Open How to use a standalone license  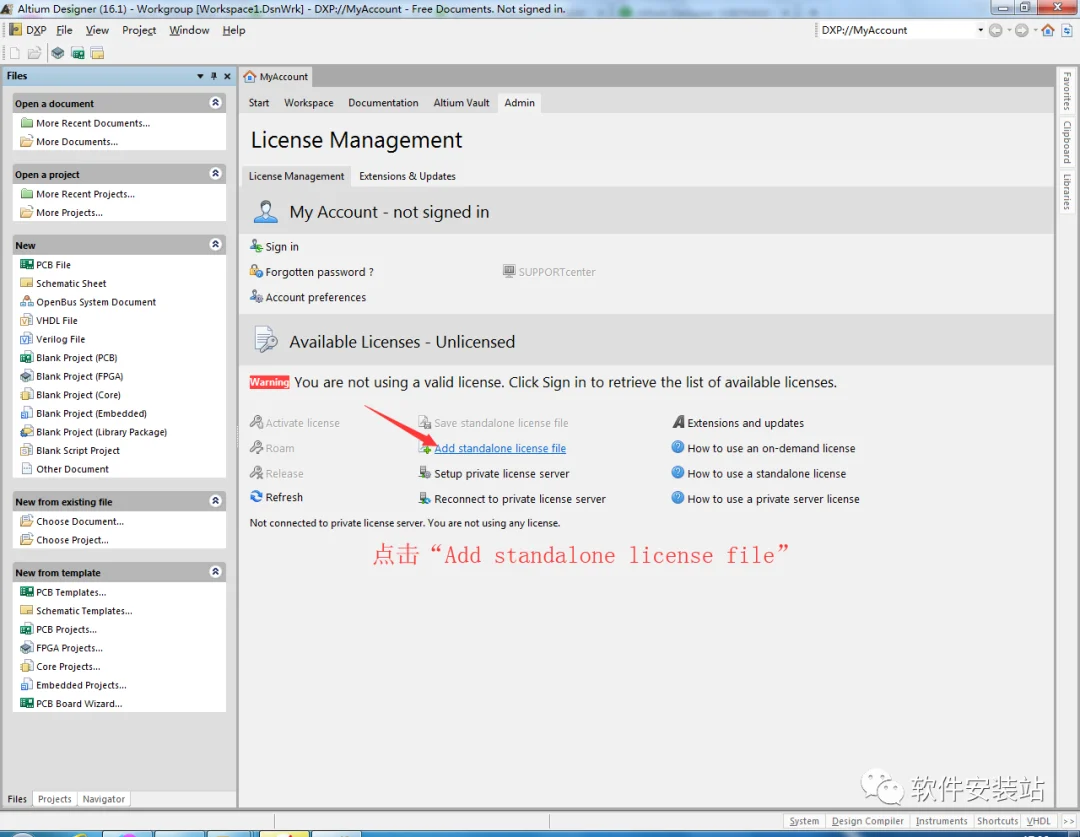767,473
